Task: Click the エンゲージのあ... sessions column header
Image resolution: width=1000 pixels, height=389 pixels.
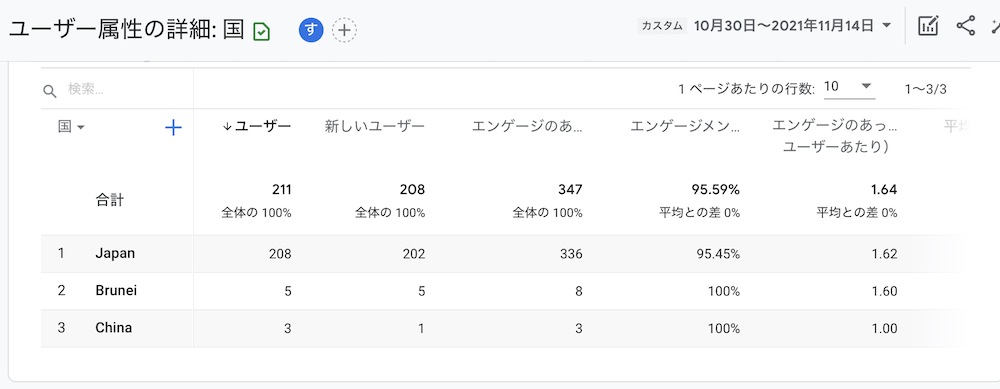Action: pyautogui.click(x=527, y=126)
